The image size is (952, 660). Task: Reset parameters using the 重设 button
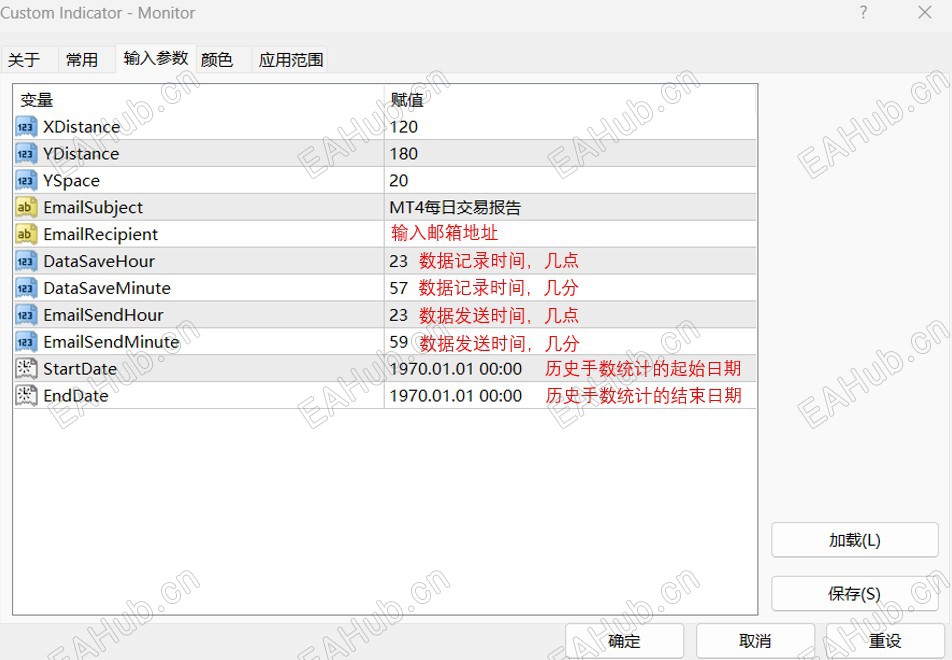coord(885,640)
